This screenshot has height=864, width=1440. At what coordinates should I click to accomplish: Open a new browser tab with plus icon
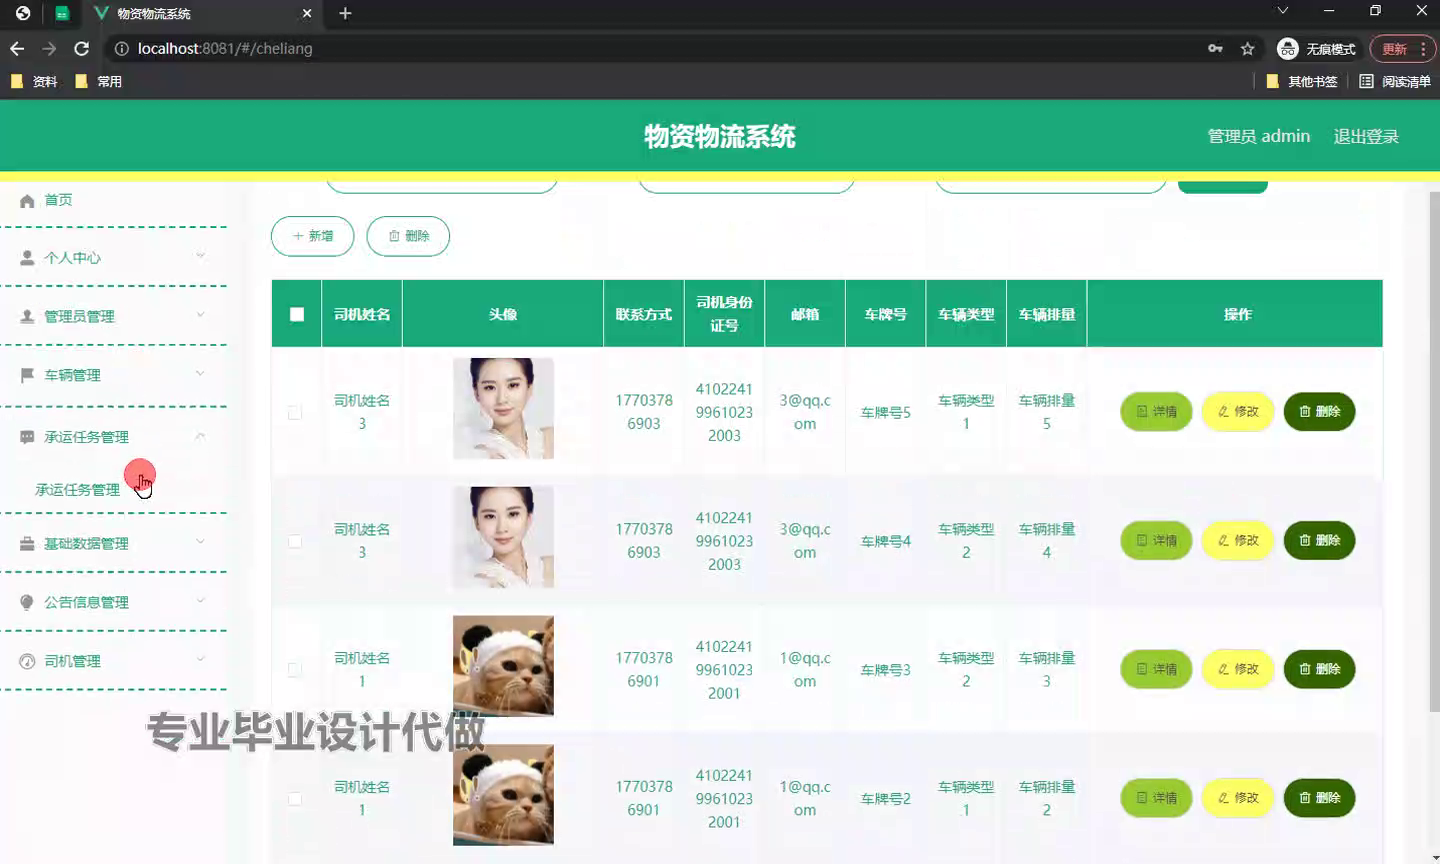[x=345, y=13]
